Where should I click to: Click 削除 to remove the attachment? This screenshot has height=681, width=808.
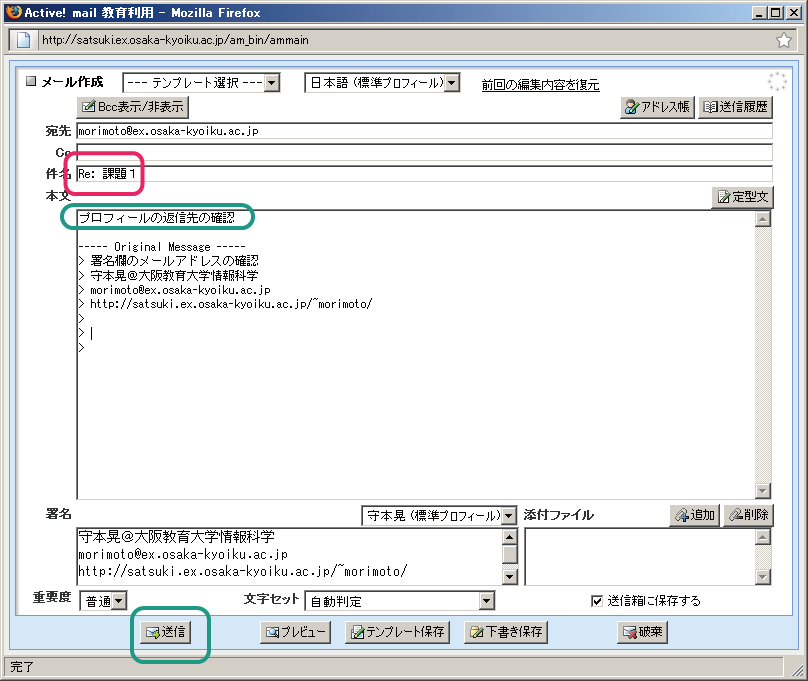[747, 515]
